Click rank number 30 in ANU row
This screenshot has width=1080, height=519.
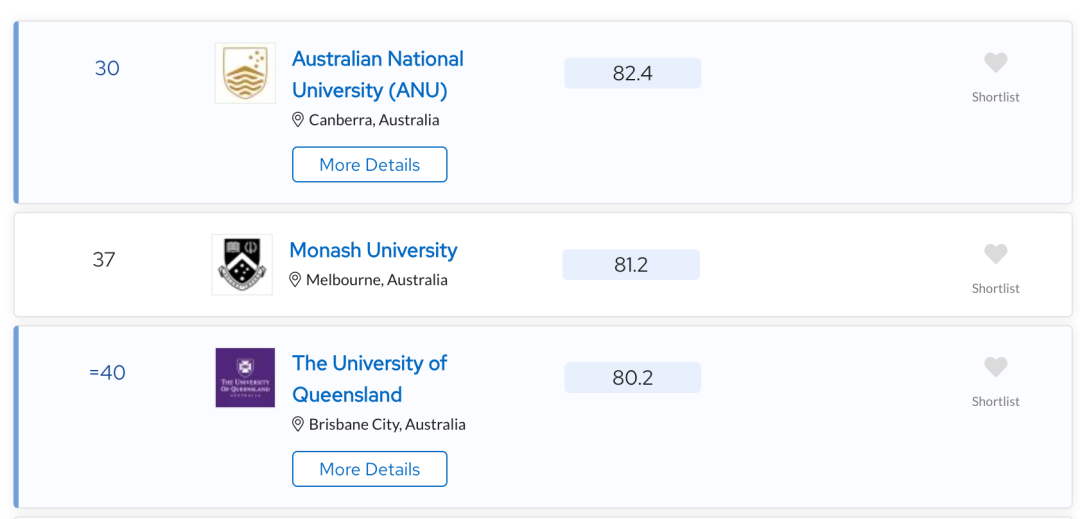(107, 69)
